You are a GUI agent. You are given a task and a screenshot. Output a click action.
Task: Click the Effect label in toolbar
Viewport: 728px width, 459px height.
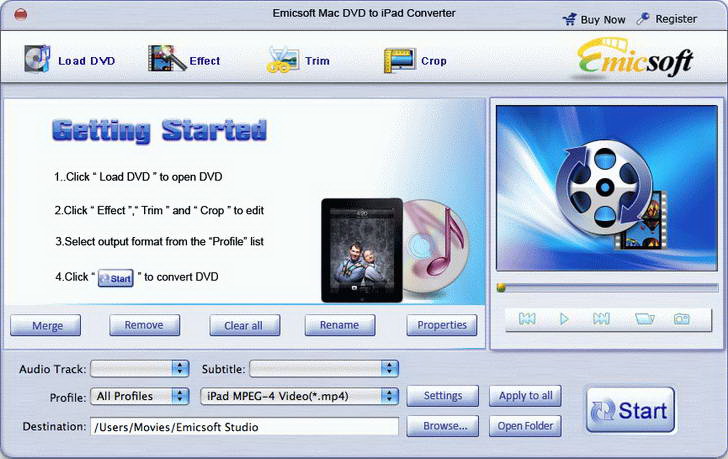click(x=205, y=61)
